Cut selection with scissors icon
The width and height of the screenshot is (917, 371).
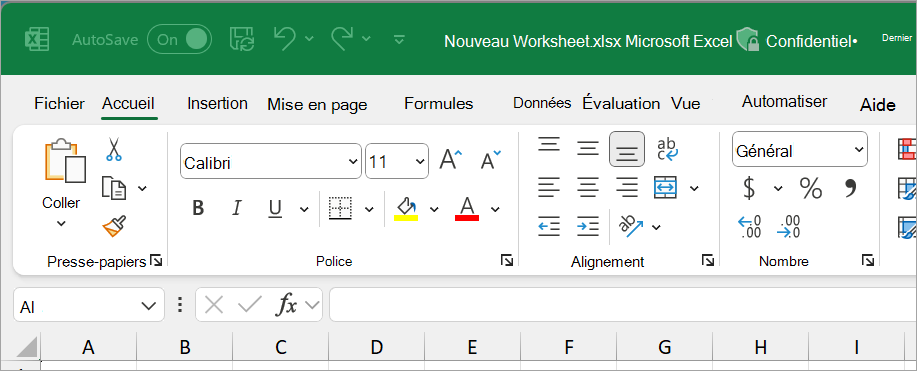(x=113, y=149)
